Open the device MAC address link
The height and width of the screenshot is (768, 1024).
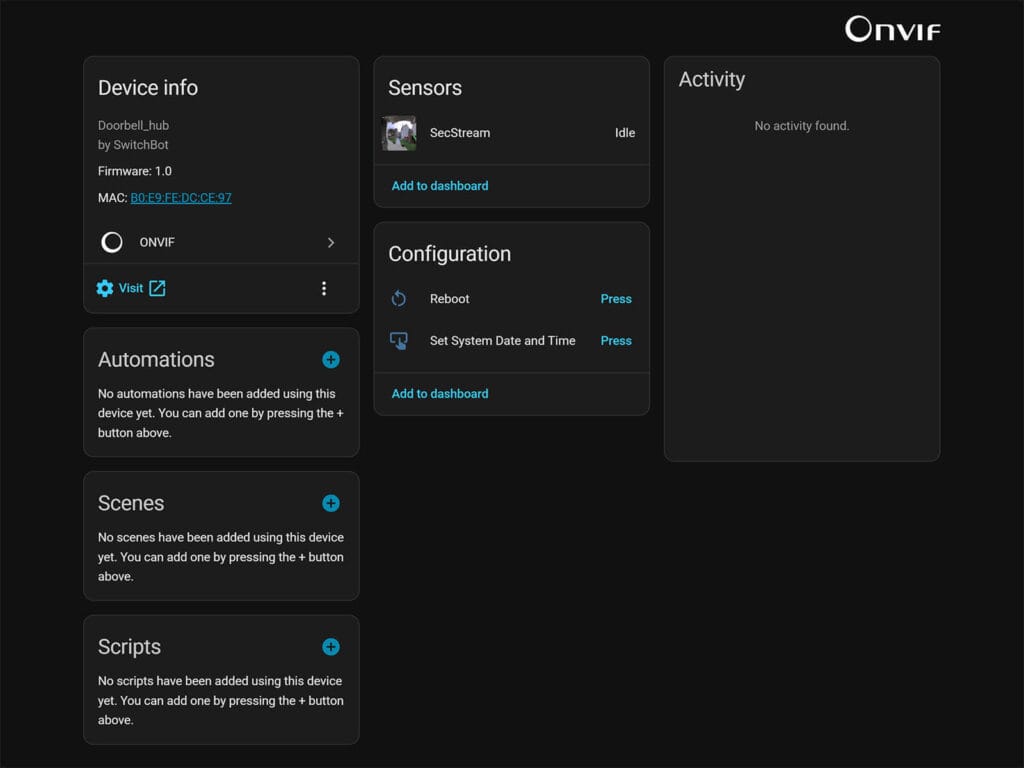(x=181, y=197)
